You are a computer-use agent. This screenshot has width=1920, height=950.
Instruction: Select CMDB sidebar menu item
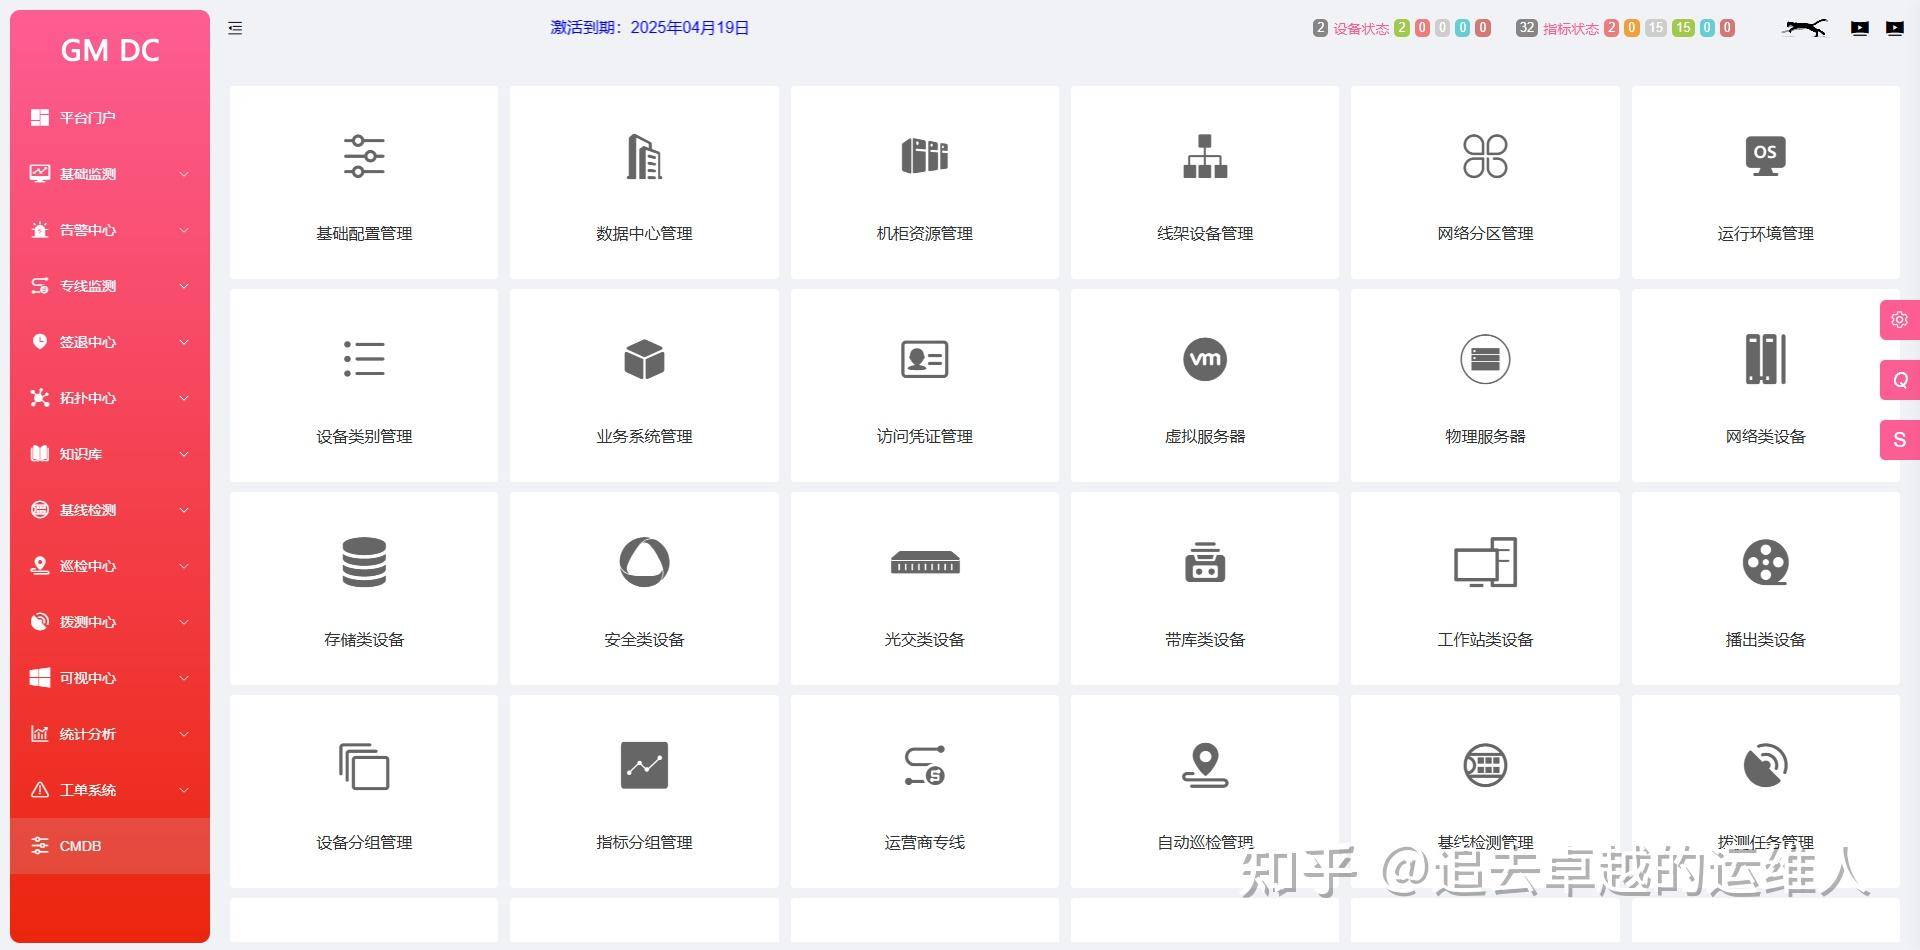[110, 846]
